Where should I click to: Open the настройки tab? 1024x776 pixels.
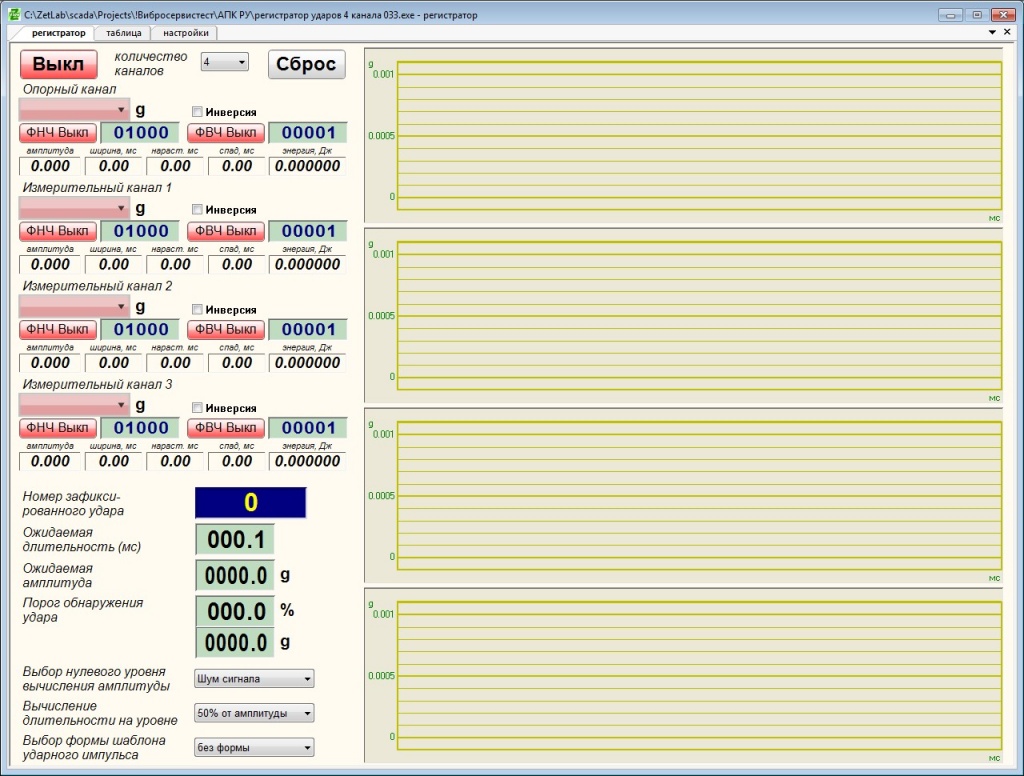185,33
